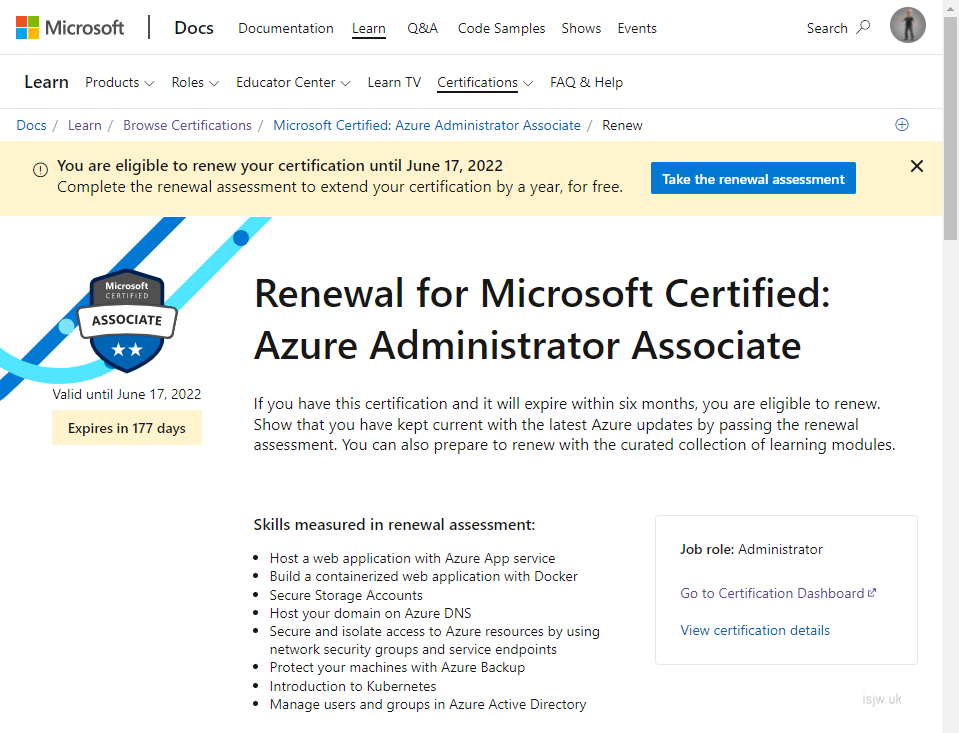Screen dimensions: 959x733
Task: Click the 'Expires in 177 days' label
Action: [127, 428]
